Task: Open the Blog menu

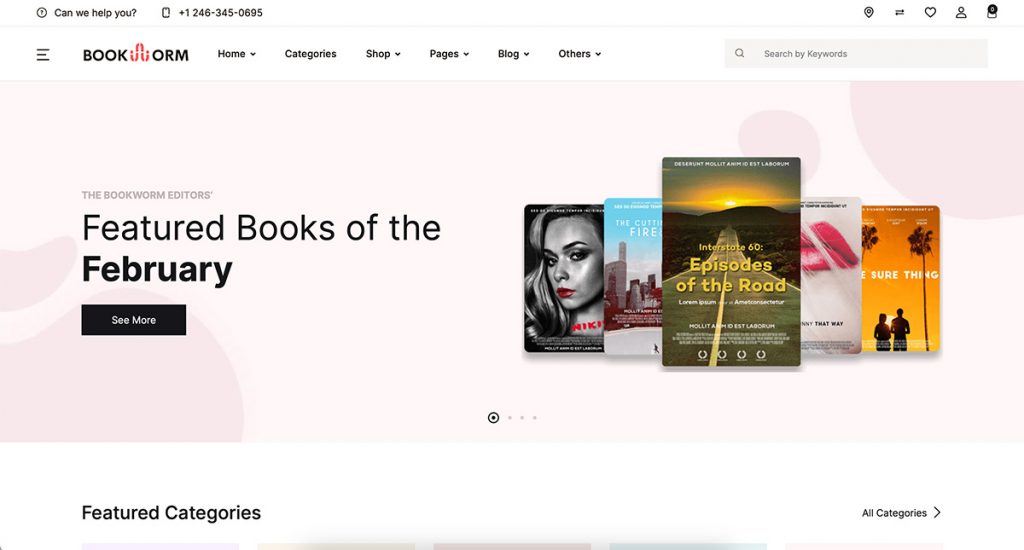Action: click(x=513, y=54)
